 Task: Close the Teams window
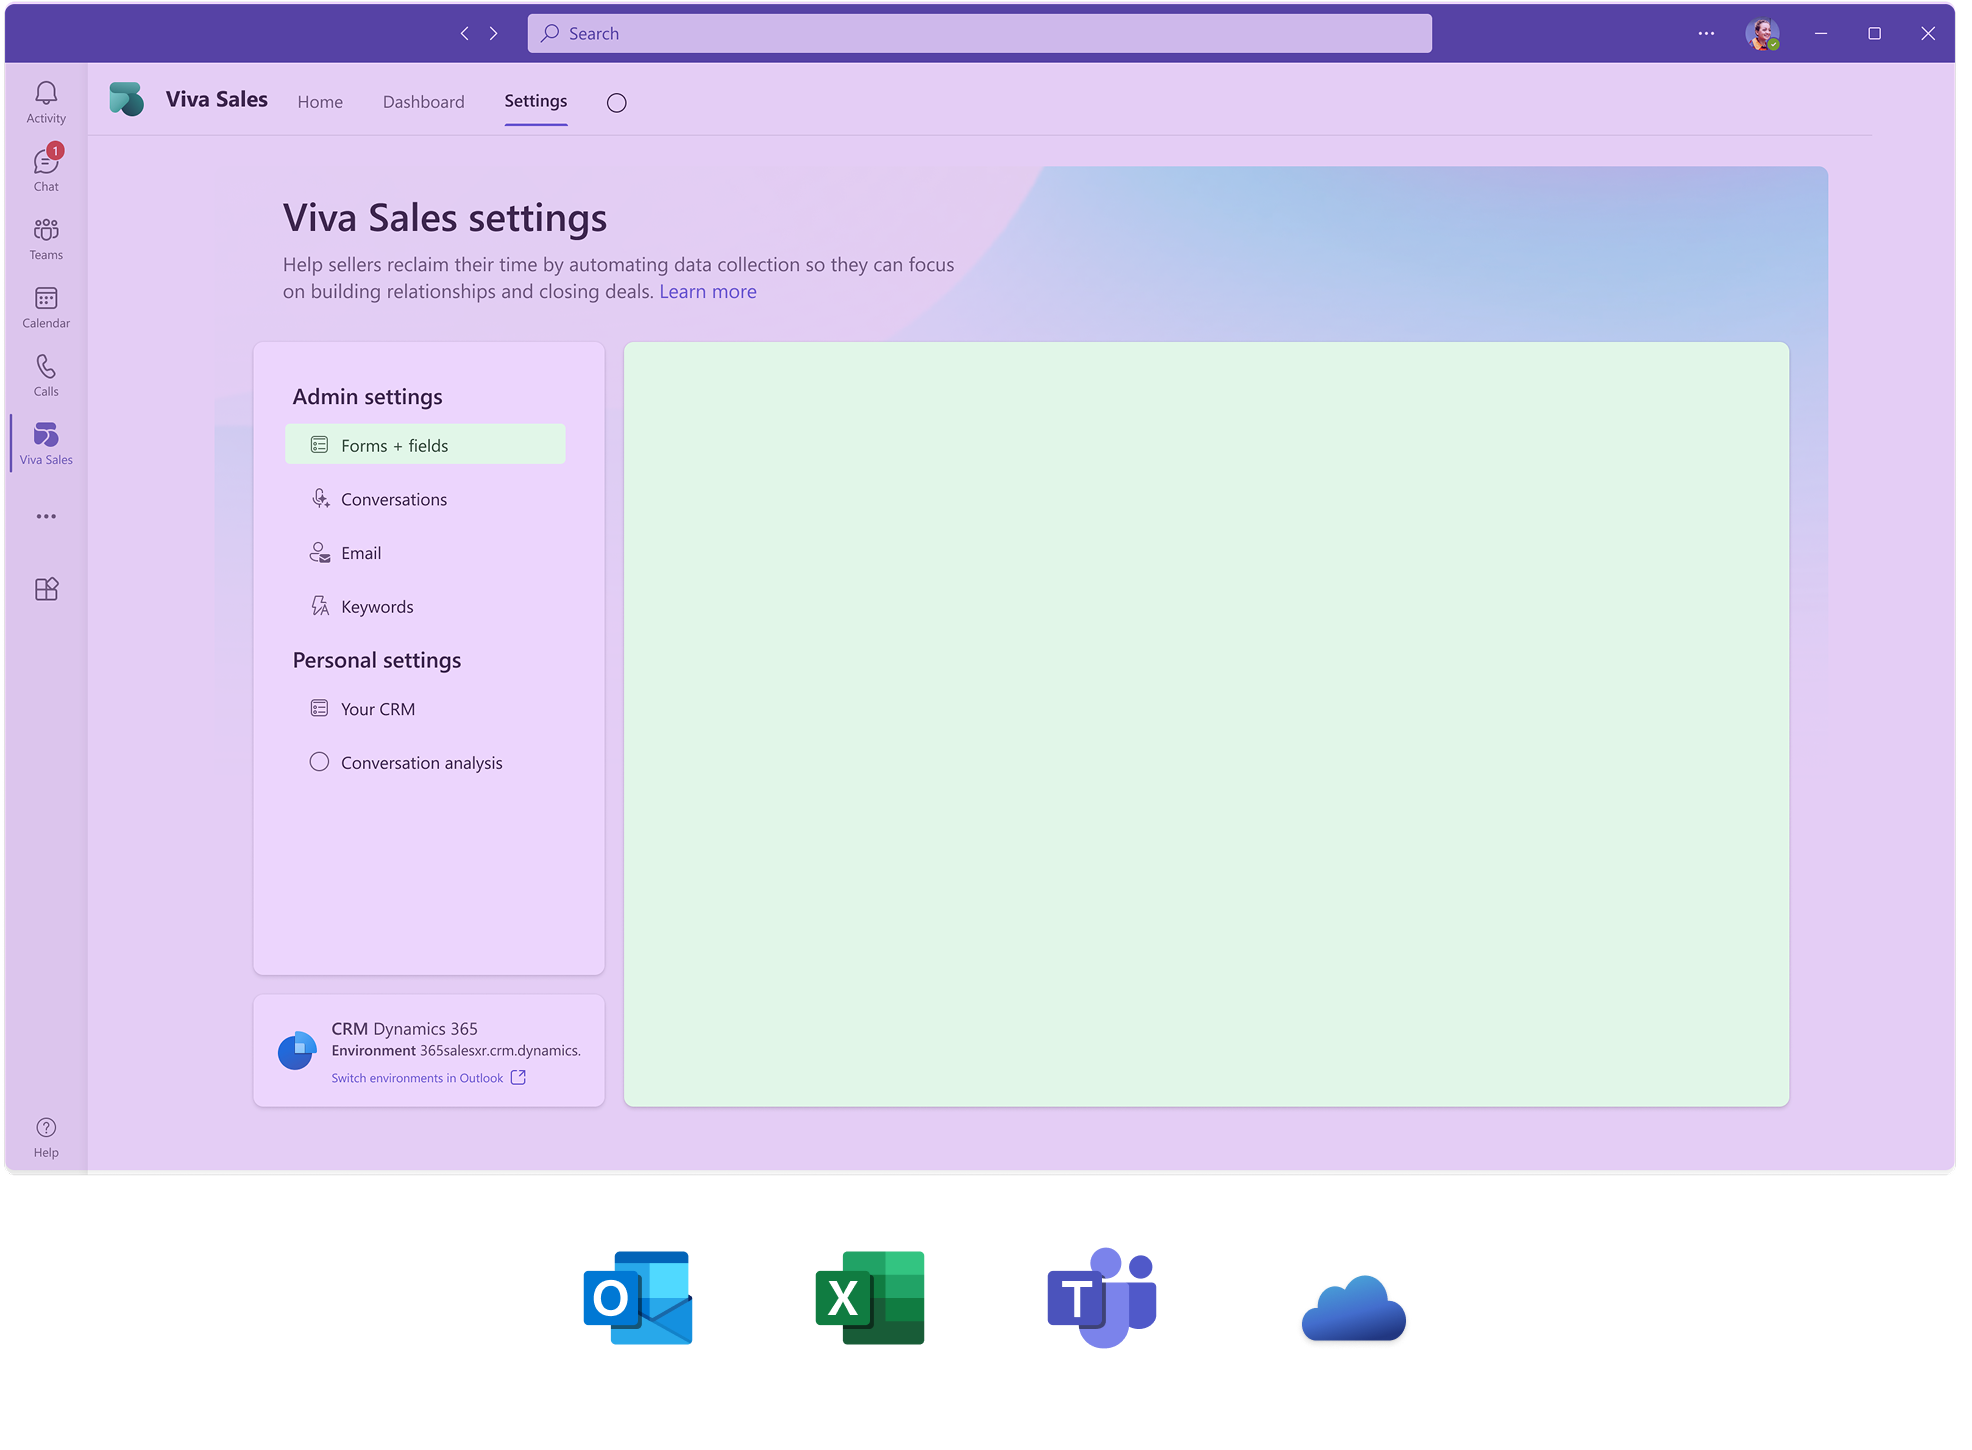point(1928,33)
